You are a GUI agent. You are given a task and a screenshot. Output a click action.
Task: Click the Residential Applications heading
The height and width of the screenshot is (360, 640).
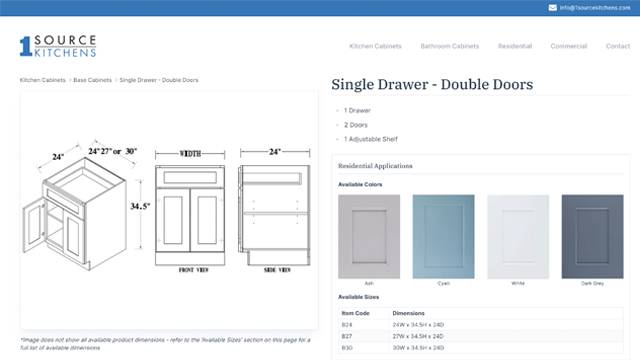[x=375, y=166]
